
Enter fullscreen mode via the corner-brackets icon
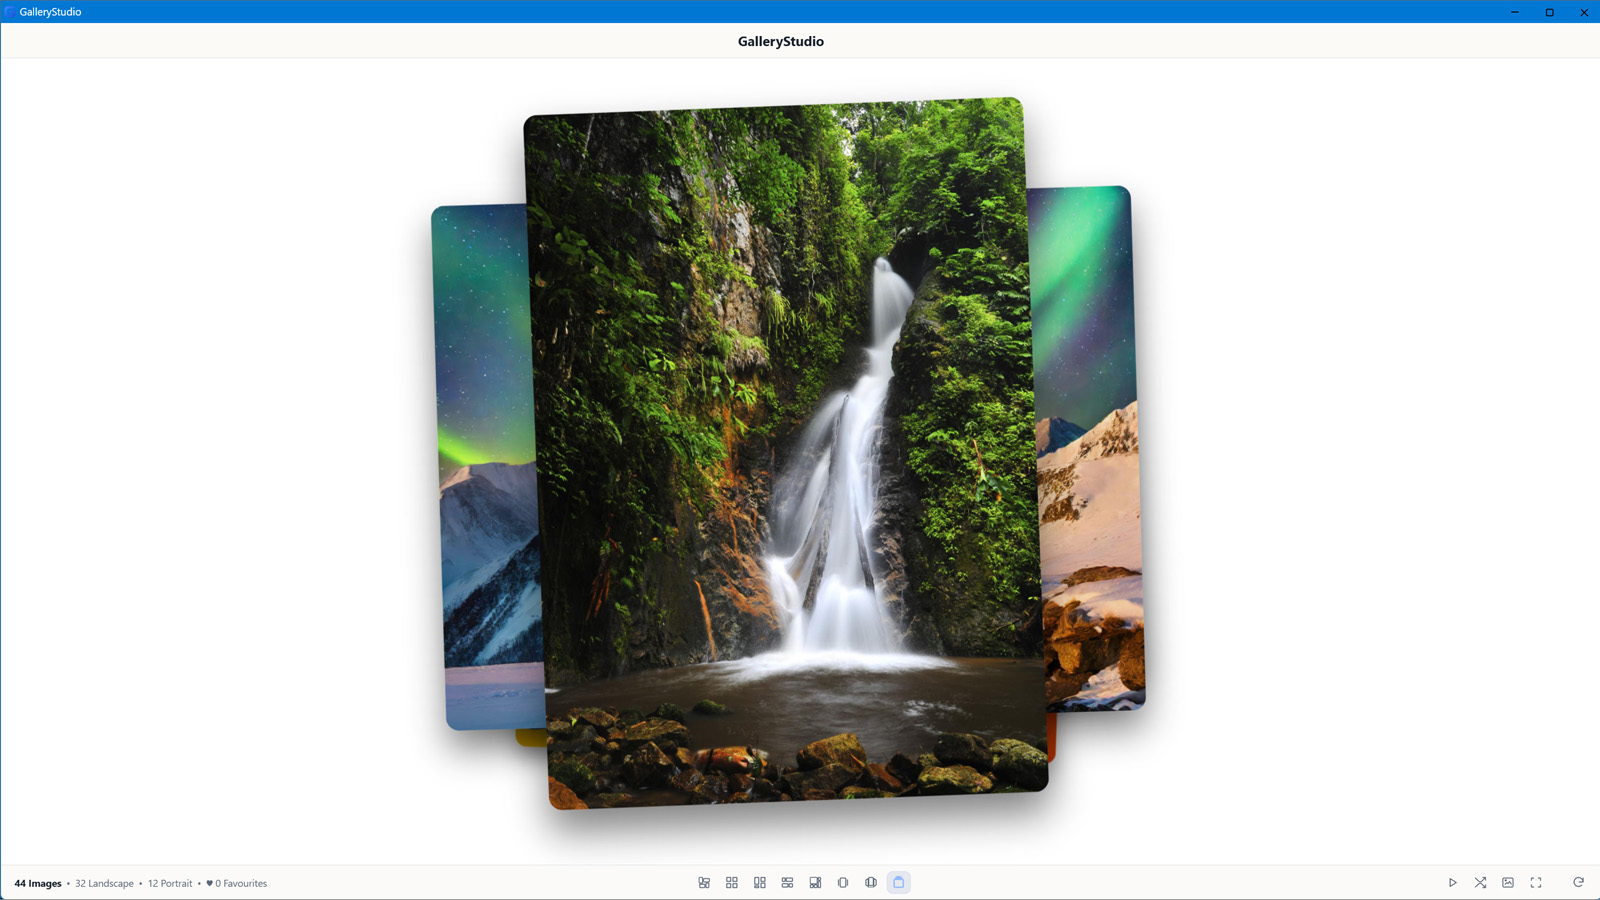1536,883
